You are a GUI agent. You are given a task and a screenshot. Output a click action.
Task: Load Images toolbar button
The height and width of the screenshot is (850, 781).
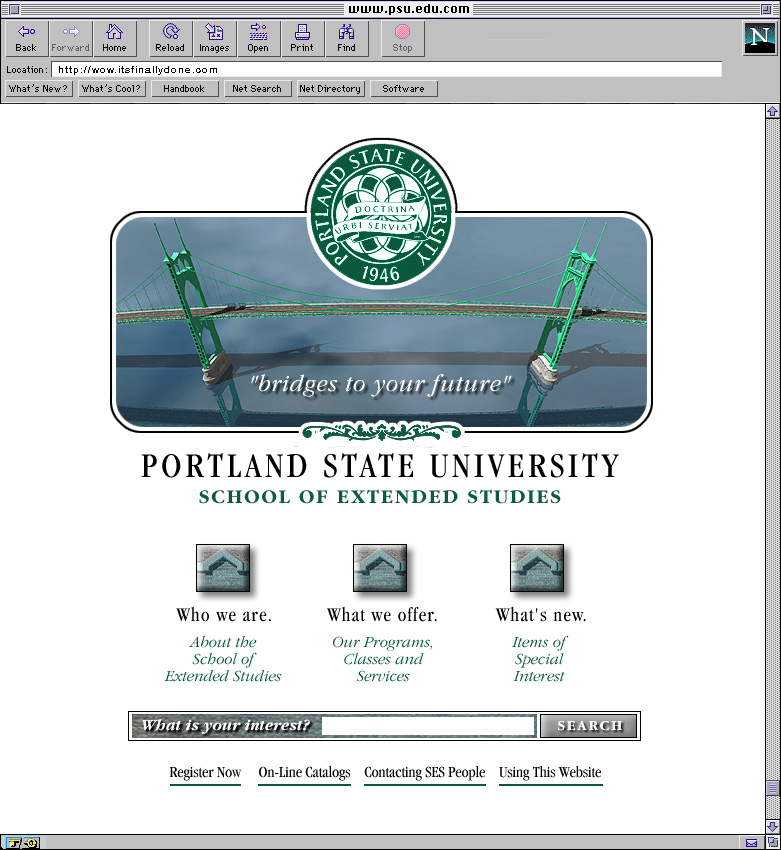[214, 38]
